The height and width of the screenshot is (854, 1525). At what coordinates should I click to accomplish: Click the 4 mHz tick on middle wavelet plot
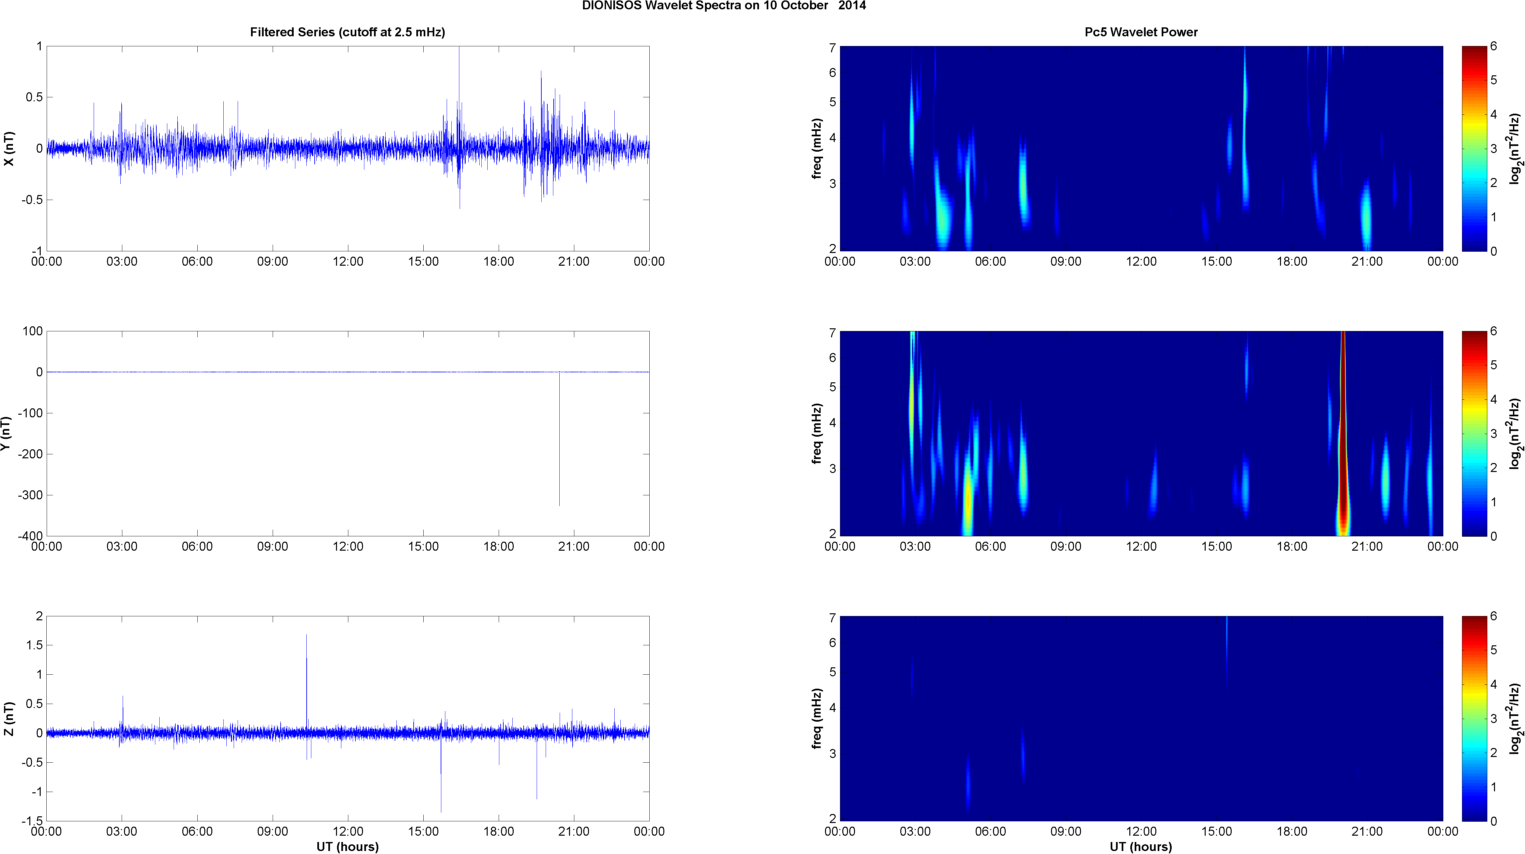click(x=832, y=423)
